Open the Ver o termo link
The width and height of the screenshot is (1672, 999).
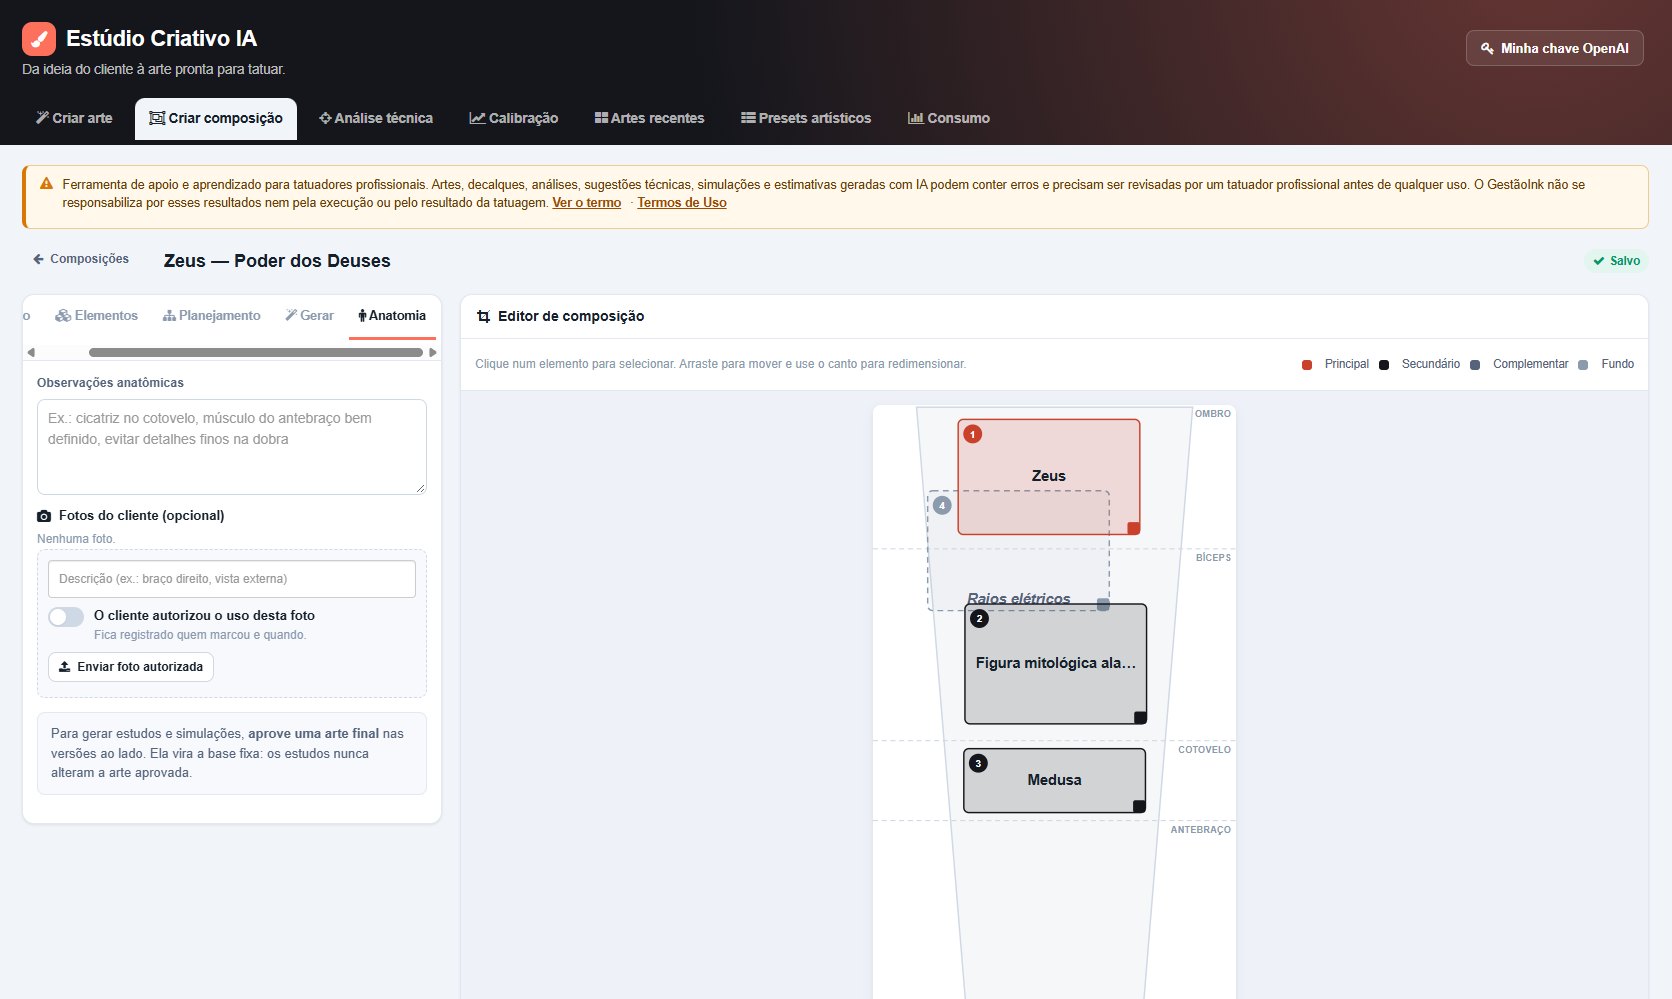(x=587, y=203)
